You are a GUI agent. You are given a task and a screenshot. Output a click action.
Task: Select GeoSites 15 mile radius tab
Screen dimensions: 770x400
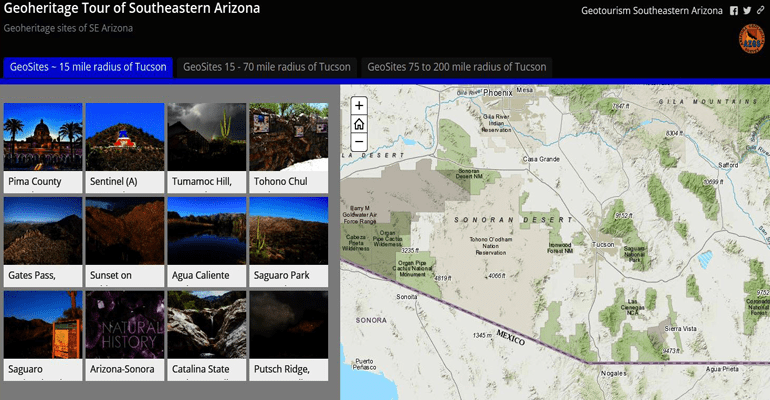point(87,67)
